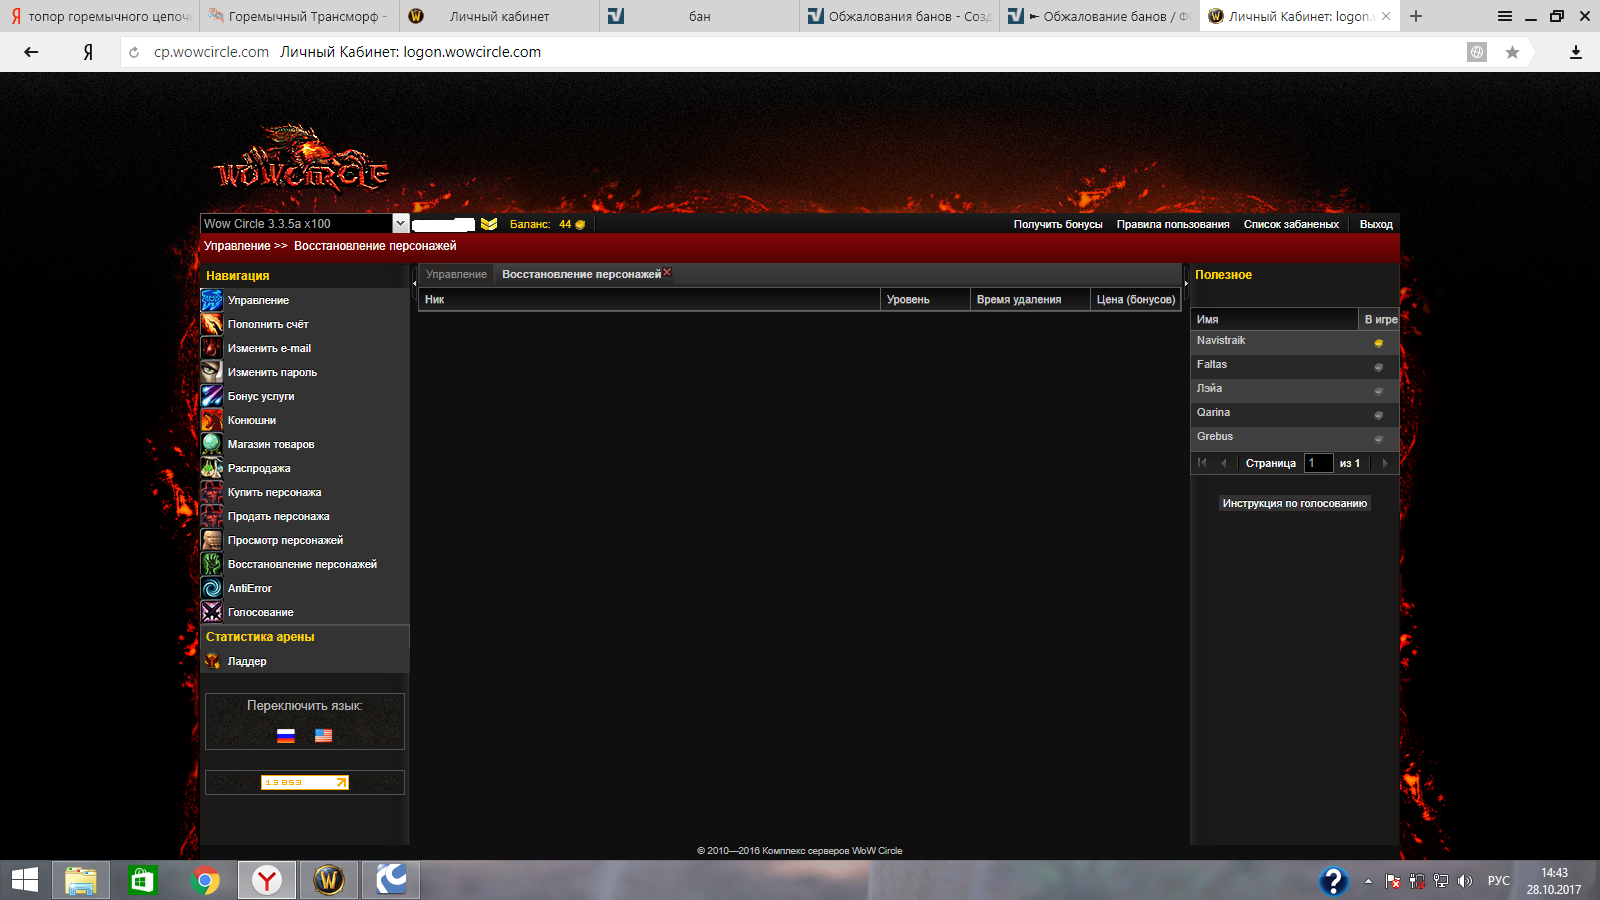Open Google Chrome from the taskbar
This screenshot has height=900, width=1600.
[x=205, y=880]
